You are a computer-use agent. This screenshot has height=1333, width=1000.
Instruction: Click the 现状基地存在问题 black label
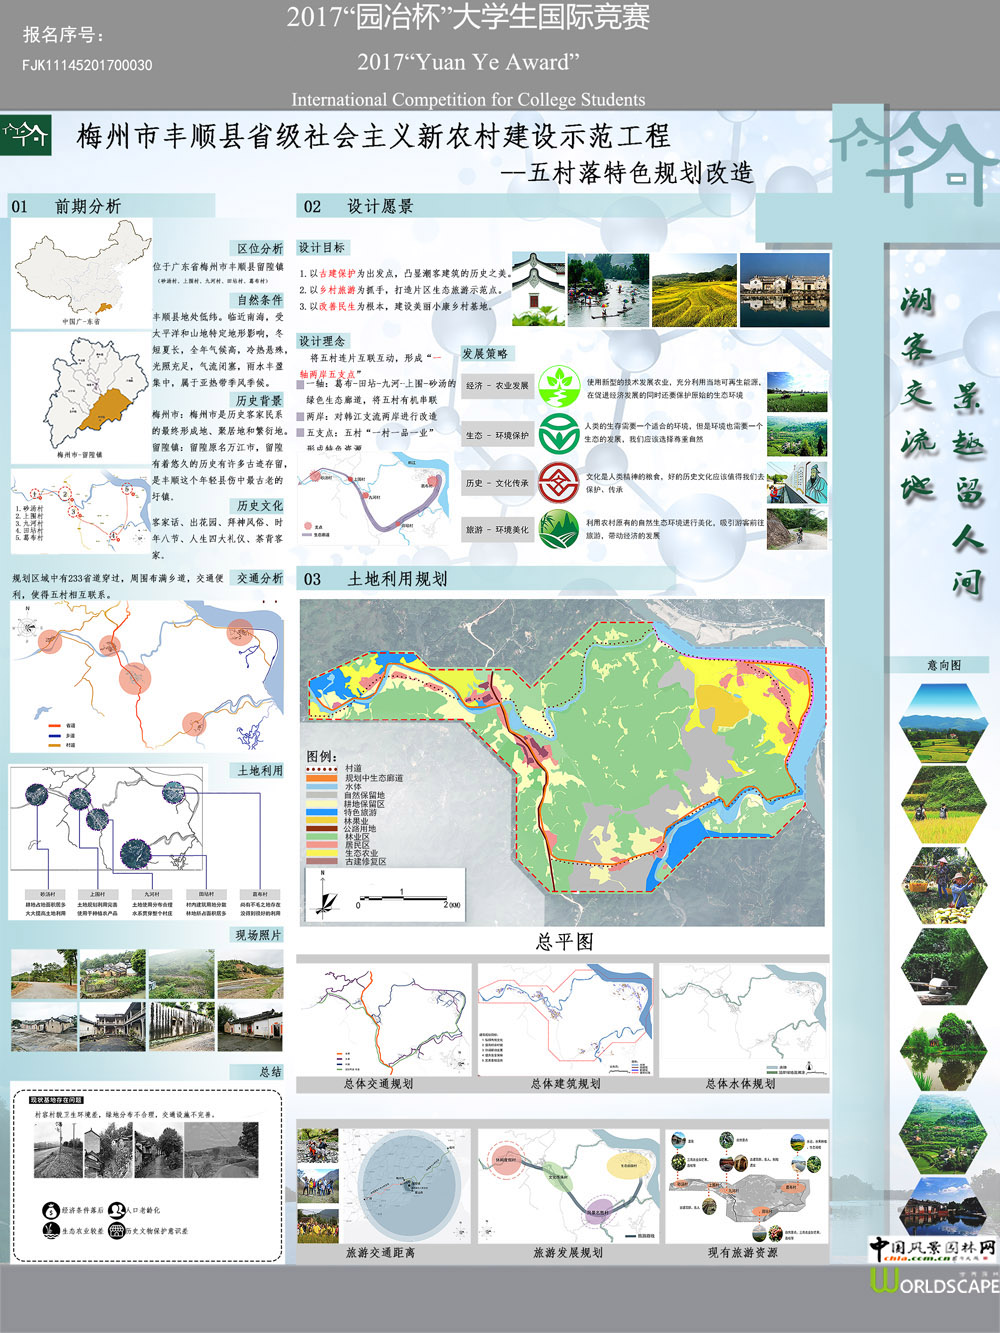tap(57, 1100)
